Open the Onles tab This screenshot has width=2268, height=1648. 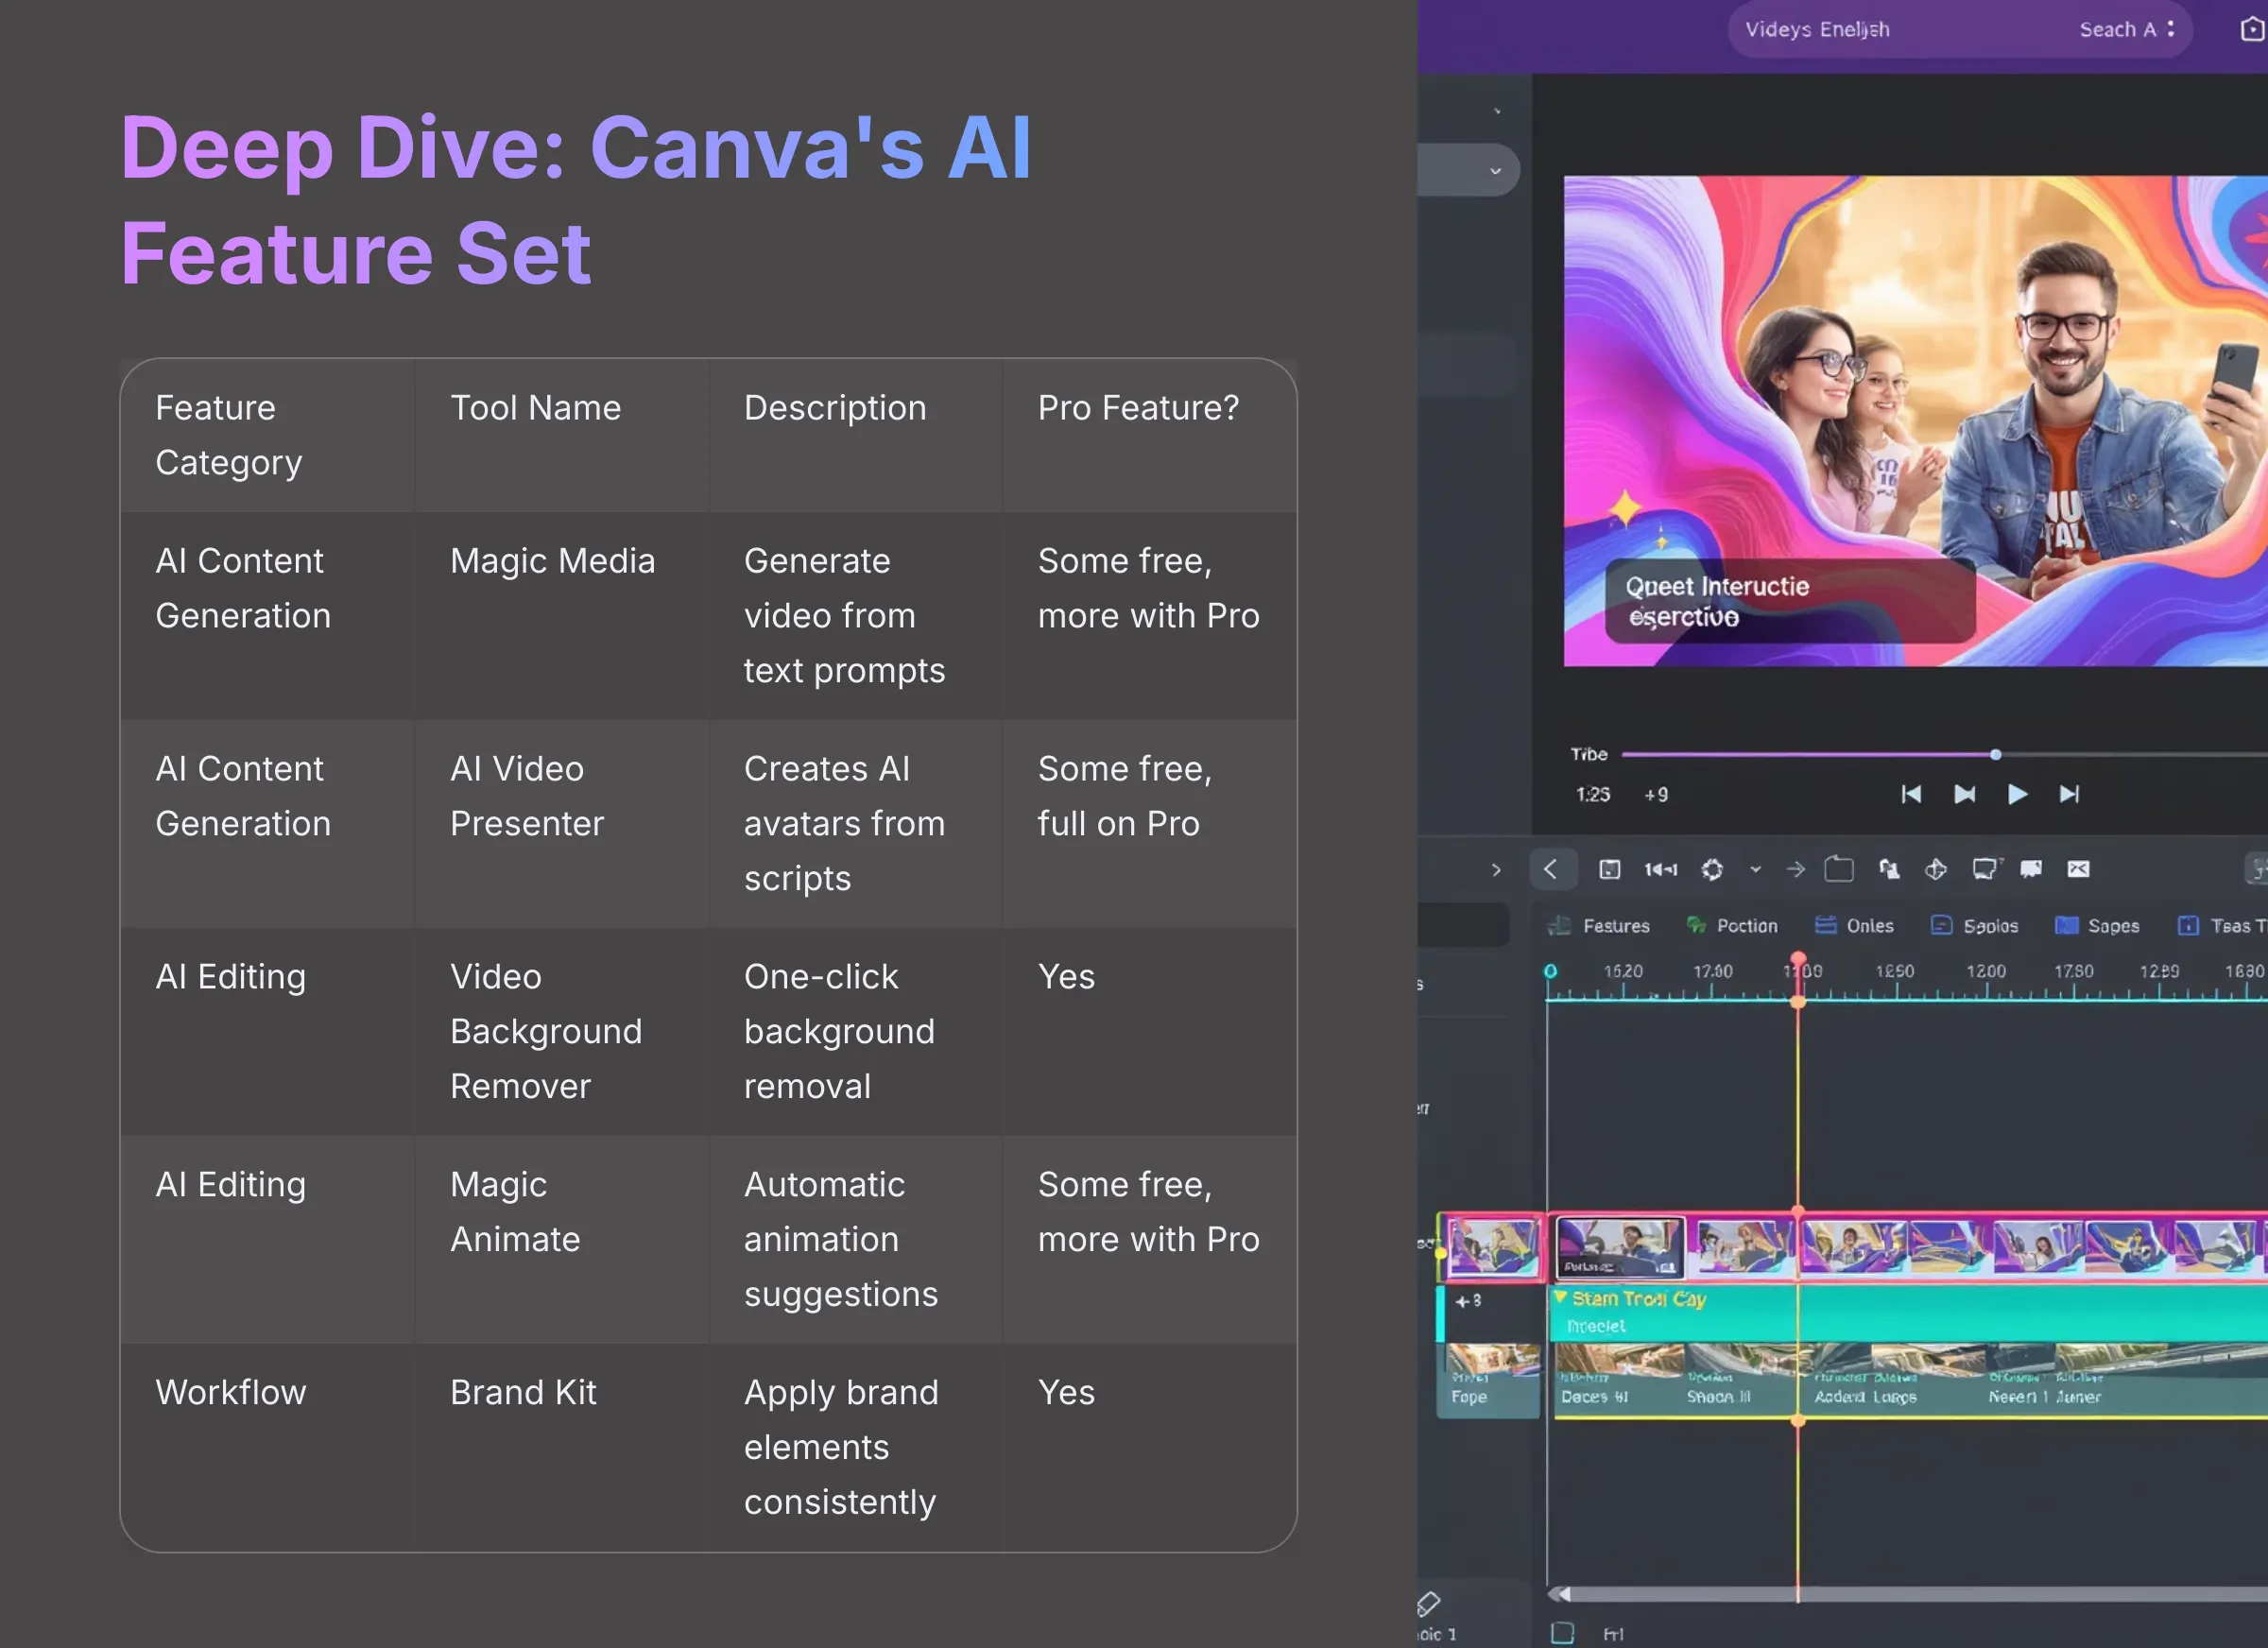point(1854,925)
